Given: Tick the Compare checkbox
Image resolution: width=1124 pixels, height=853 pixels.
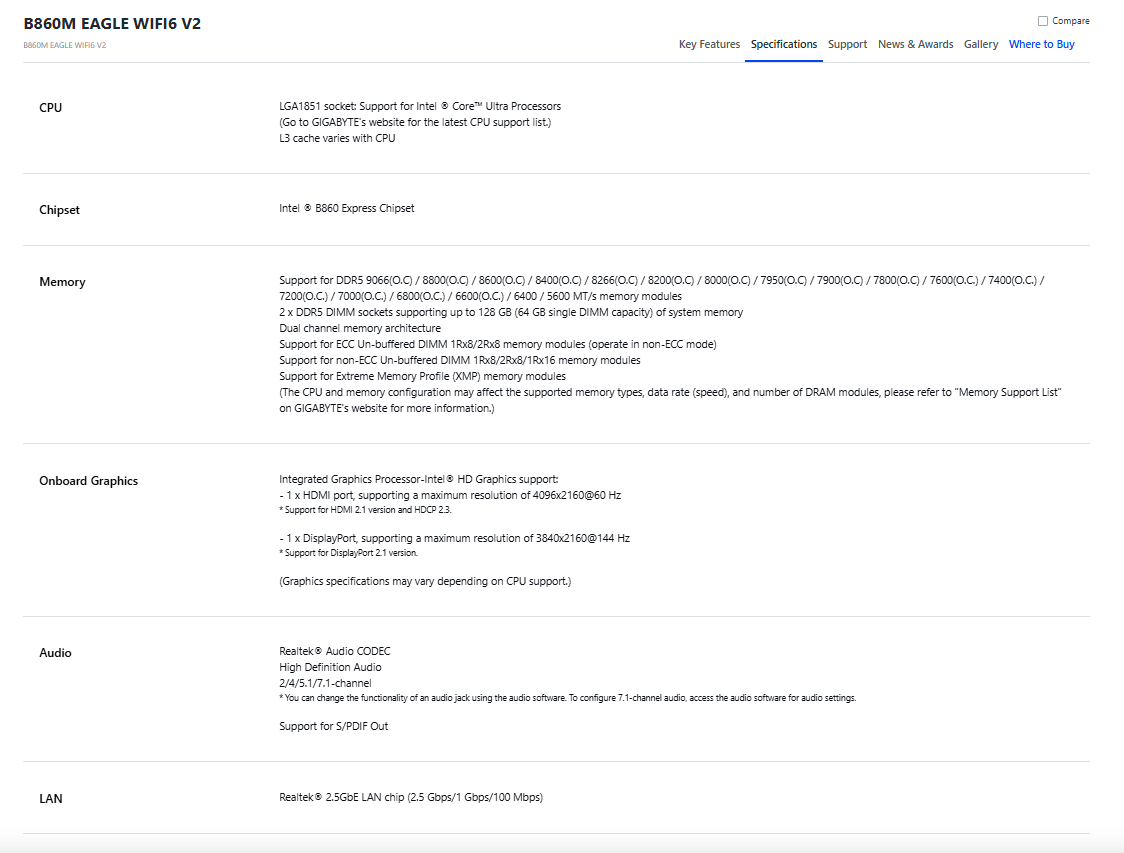Looking at the screenshot, I should tap(1043, 21).
